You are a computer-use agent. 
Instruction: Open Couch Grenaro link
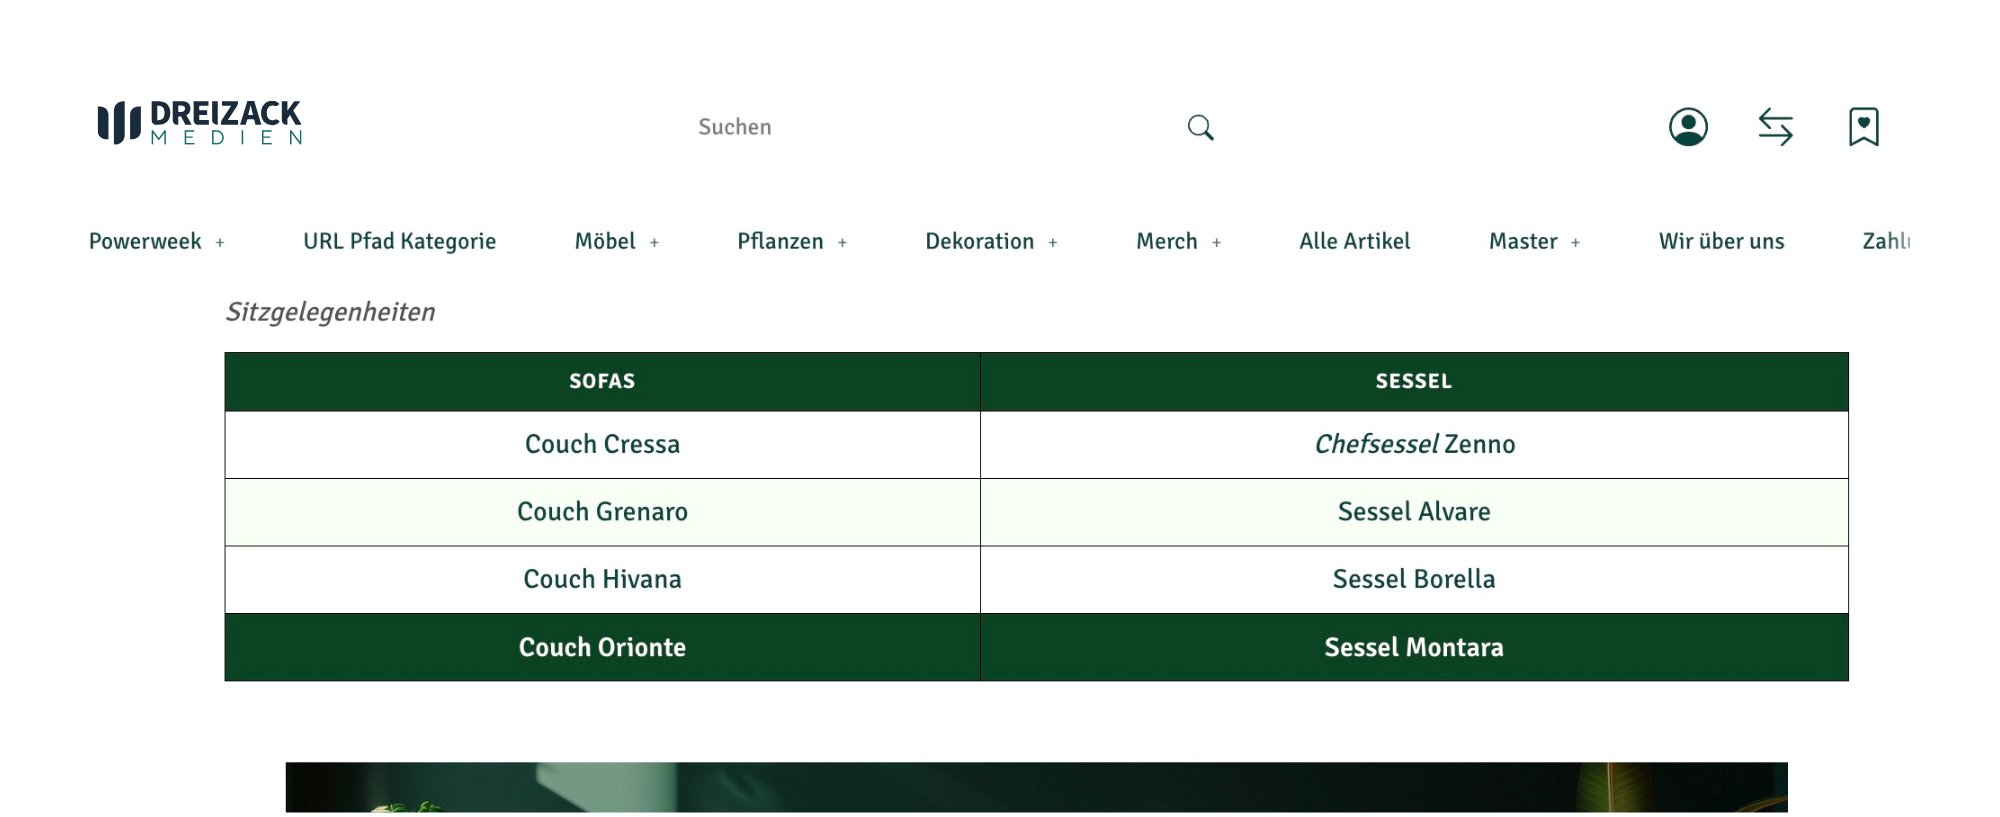[x=602, y=511]
